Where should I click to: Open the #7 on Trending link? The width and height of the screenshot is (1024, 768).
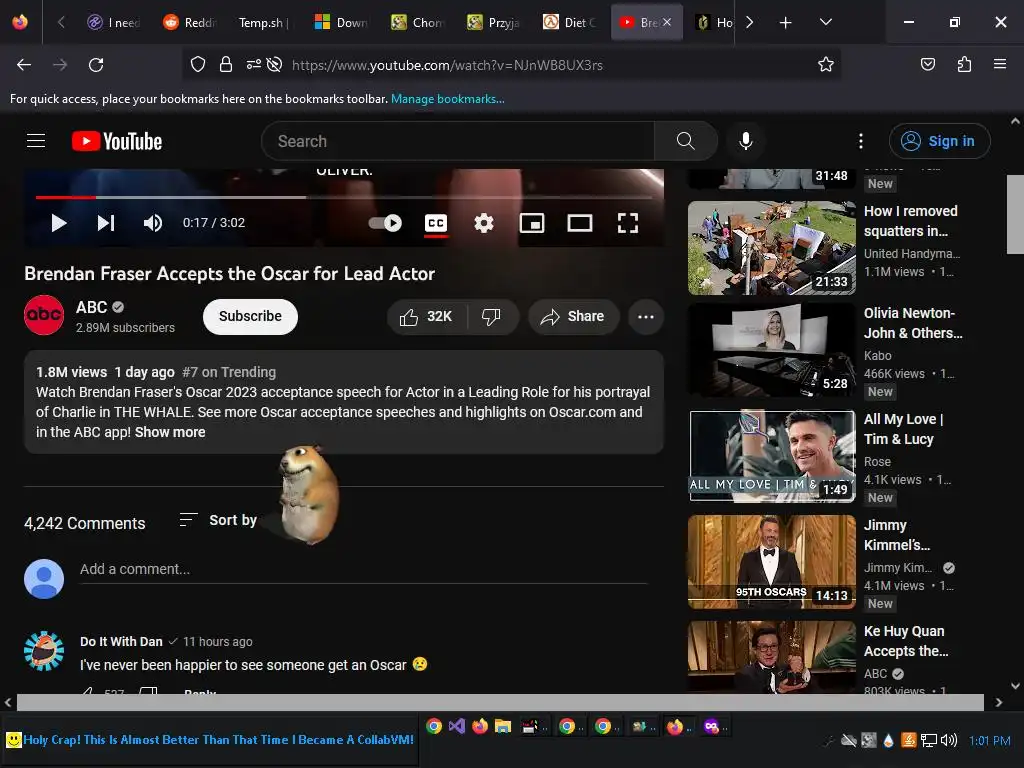coord(229,372)
